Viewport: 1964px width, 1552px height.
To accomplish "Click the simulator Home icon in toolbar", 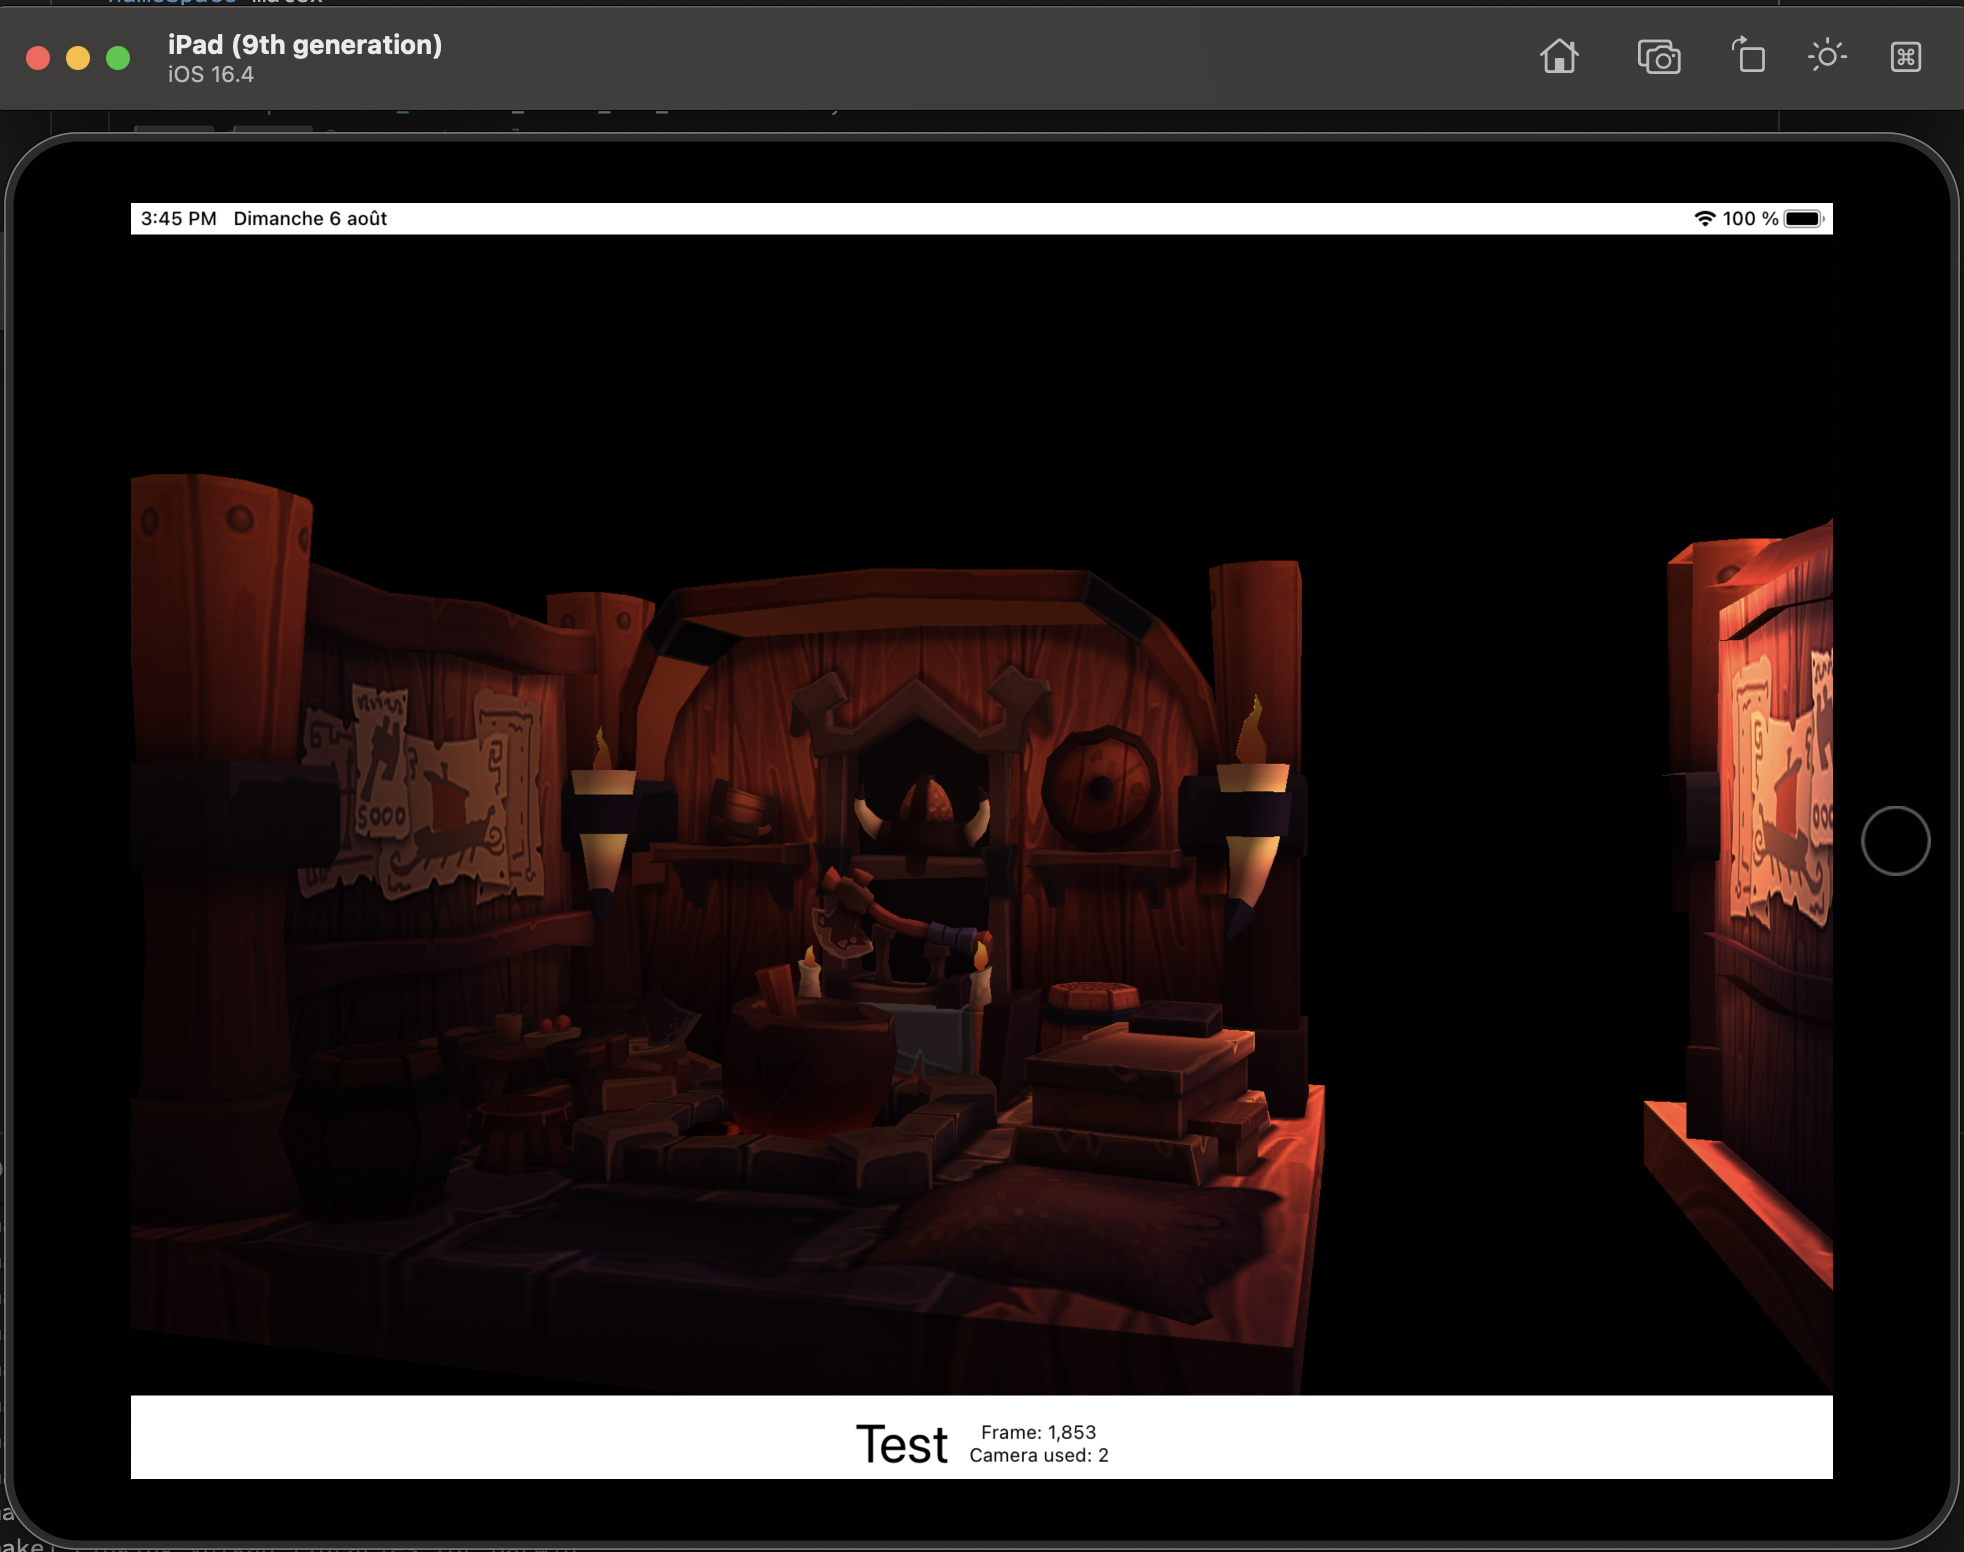I will (x=1559, y=56).
